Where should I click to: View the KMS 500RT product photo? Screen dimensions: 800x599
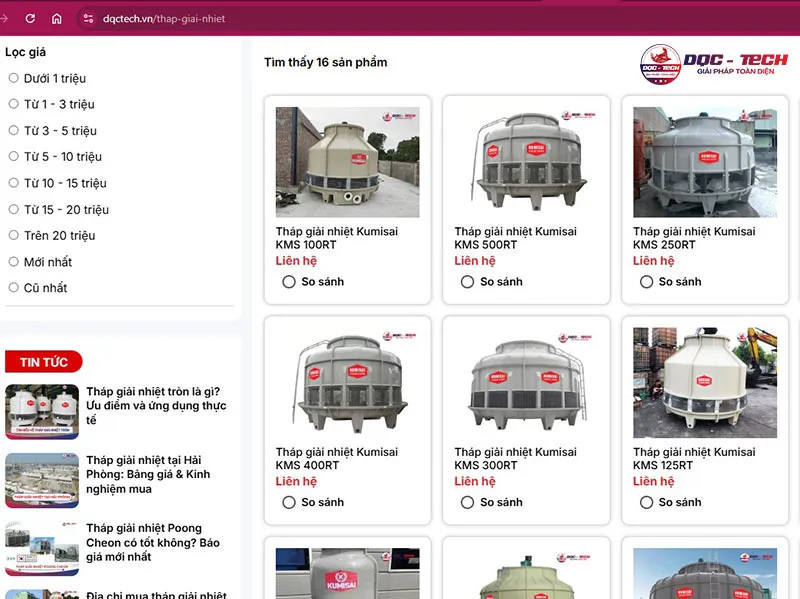click(x=526, y=162)
